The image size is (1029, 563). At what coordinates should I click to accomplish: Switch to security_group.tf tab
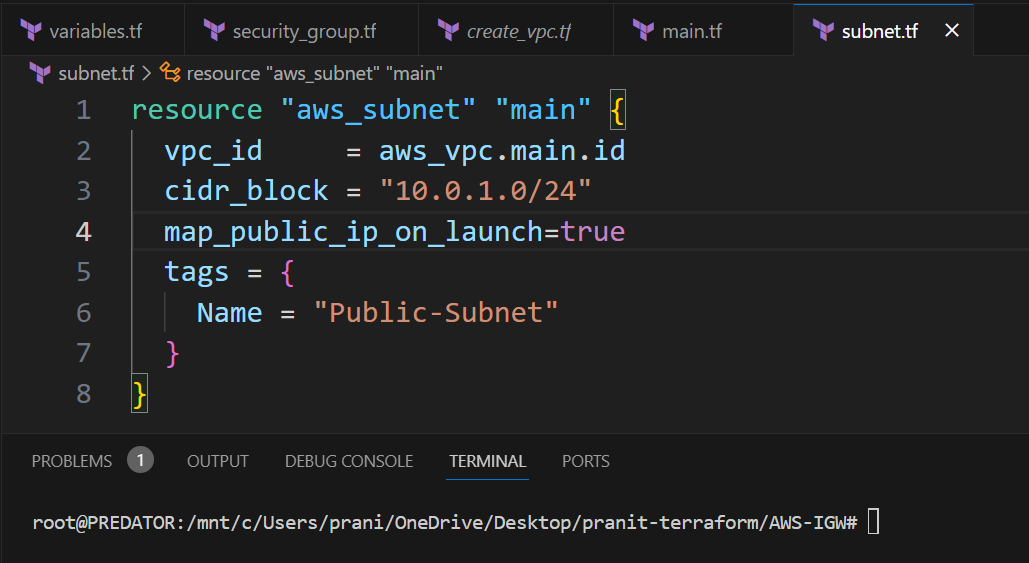click(x=303, y=31)
